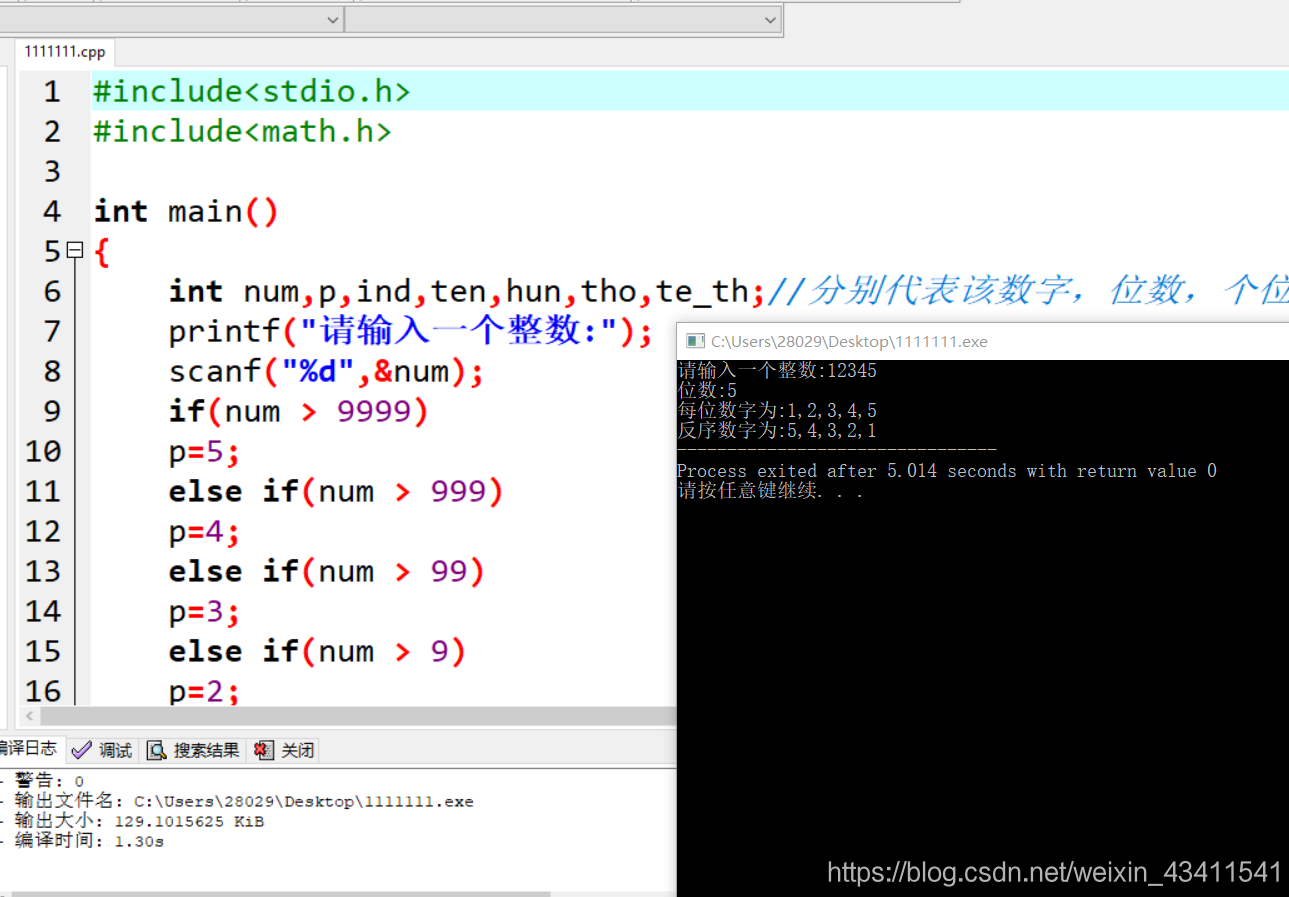The image size is (1289, 897).
Task: Click the editor horizontal scrollbar track
Action: click(360, 716)
